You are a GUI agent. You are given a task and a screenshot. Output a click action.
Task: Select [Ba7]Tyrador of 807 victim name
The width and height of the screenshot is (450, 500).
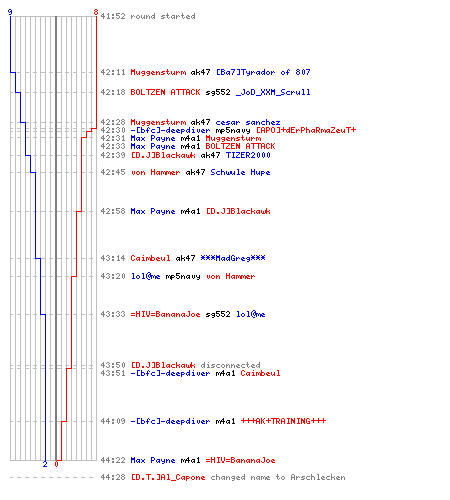click(263, 72)
